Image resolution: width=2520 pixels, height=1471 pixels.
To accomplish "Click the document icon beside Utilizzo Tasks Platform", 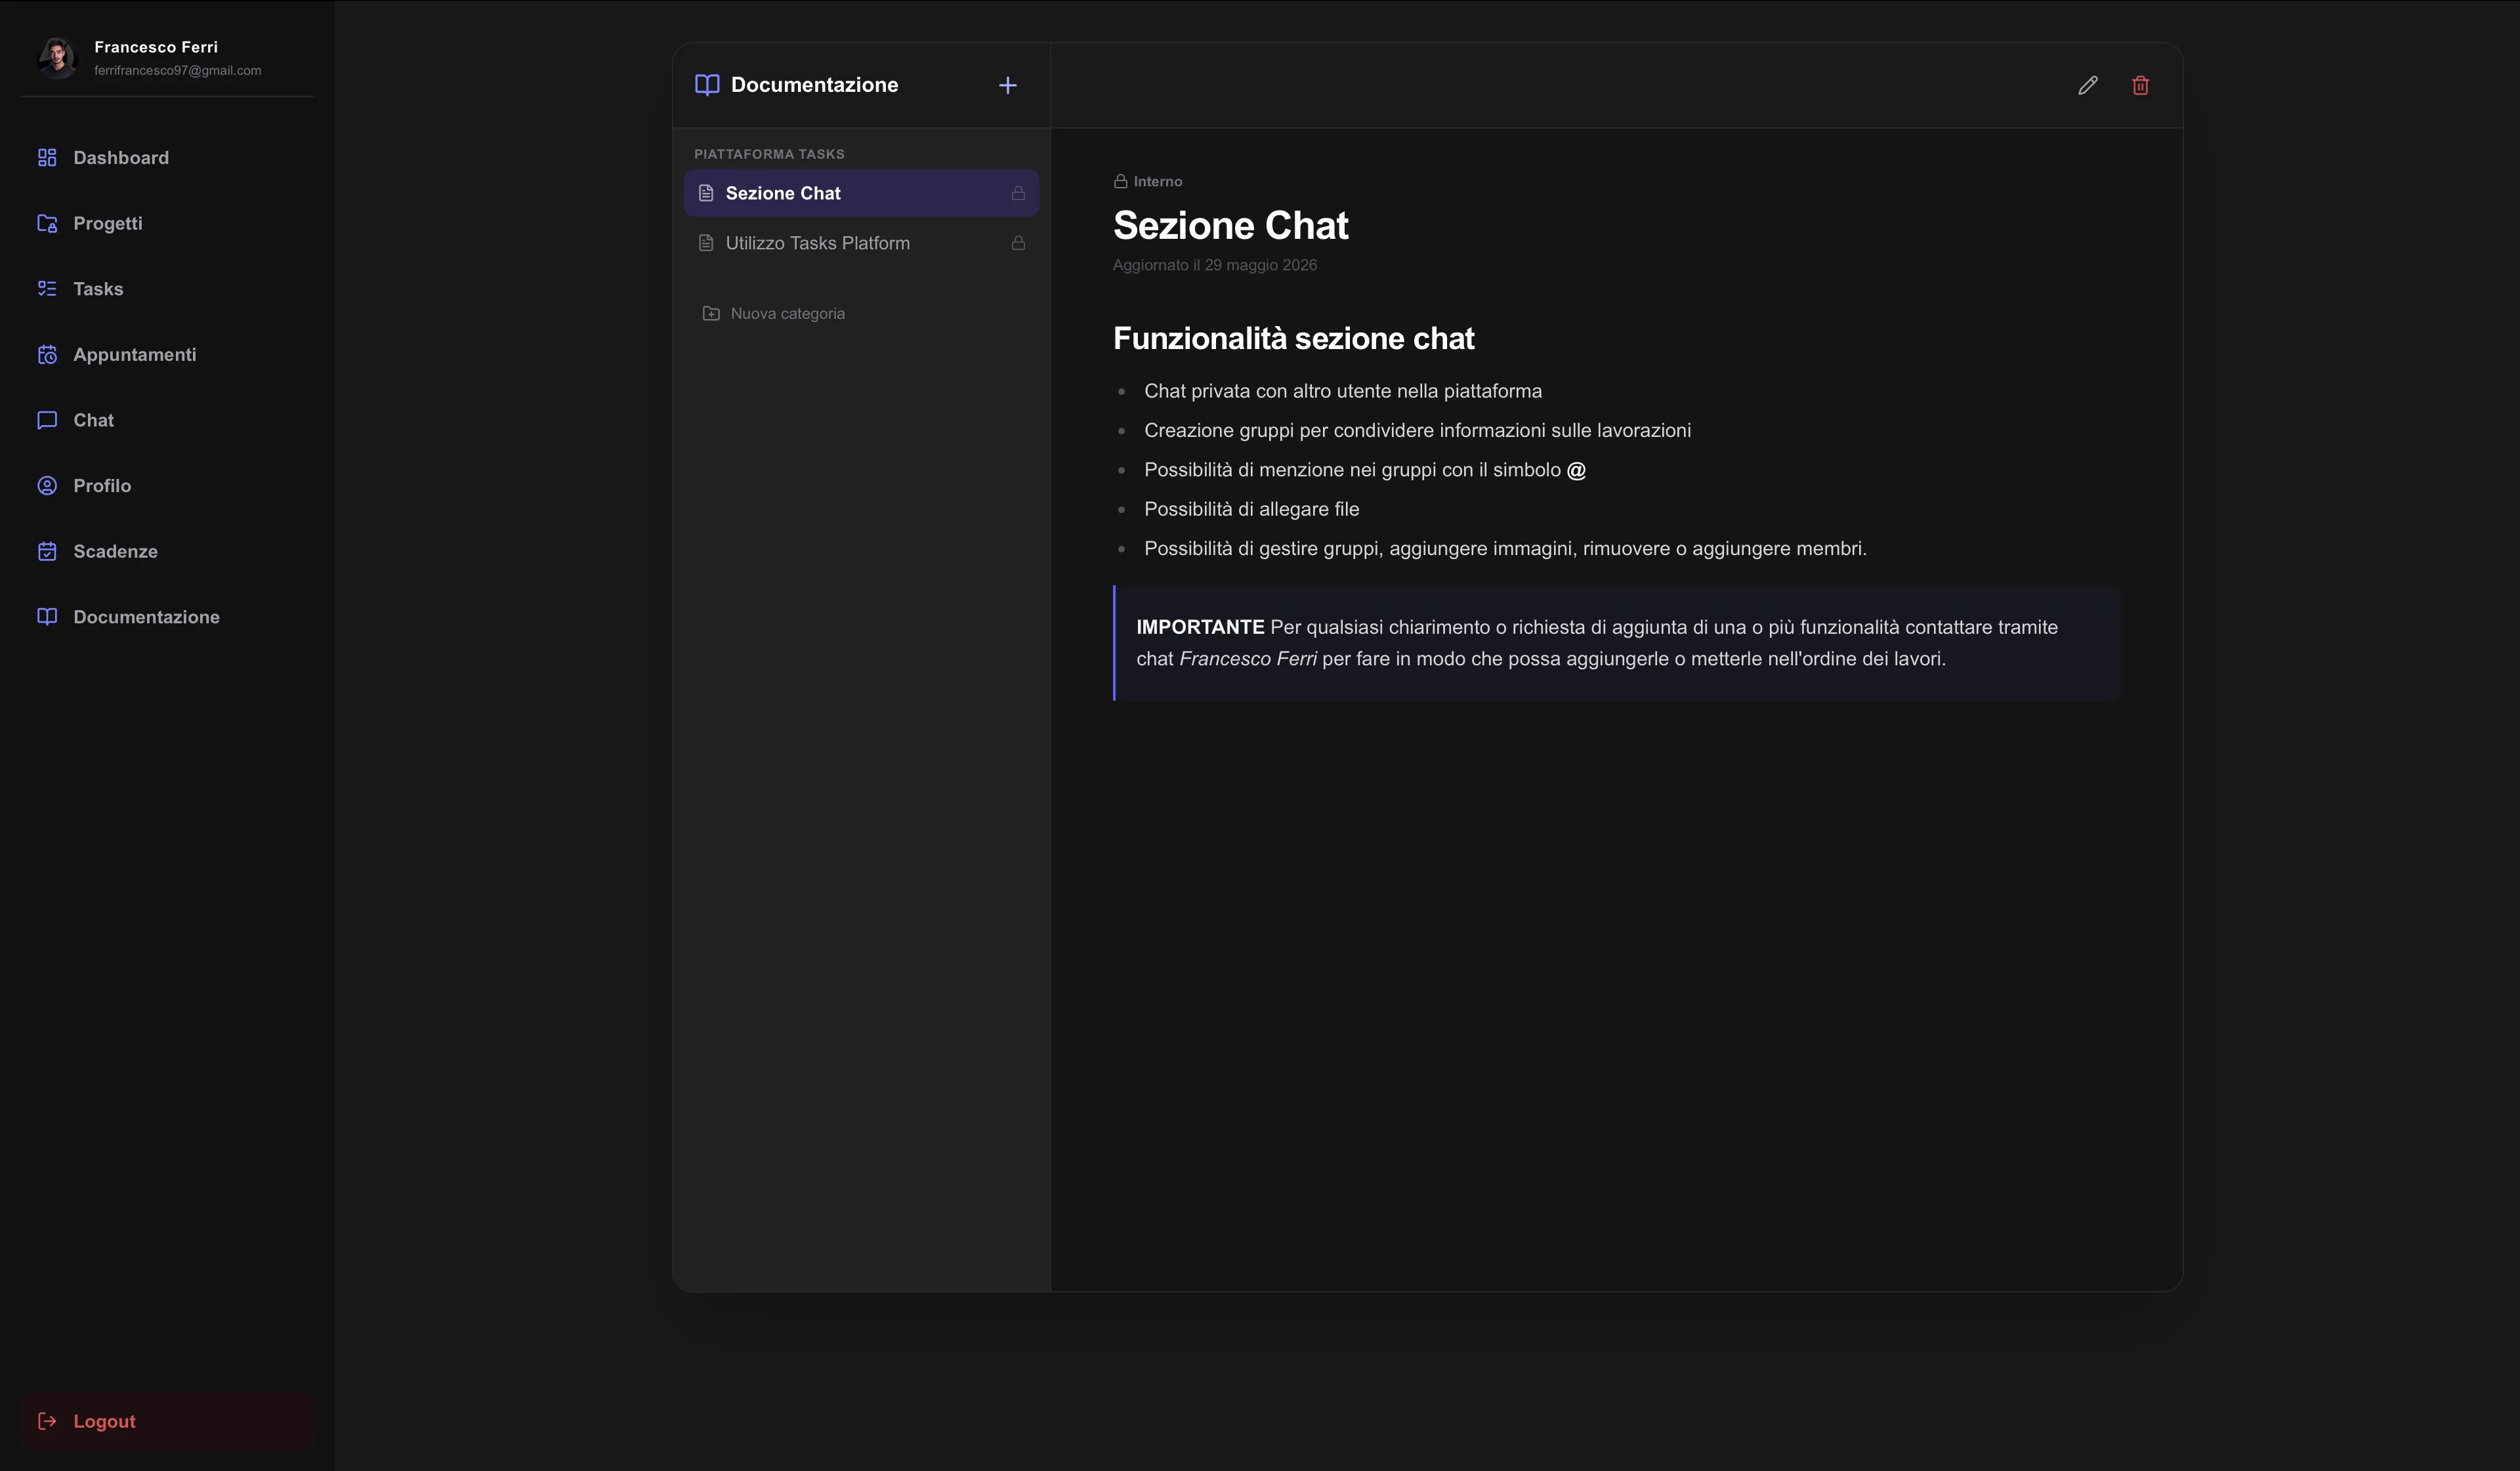I will pyautogui.click(x=706, y=243).
